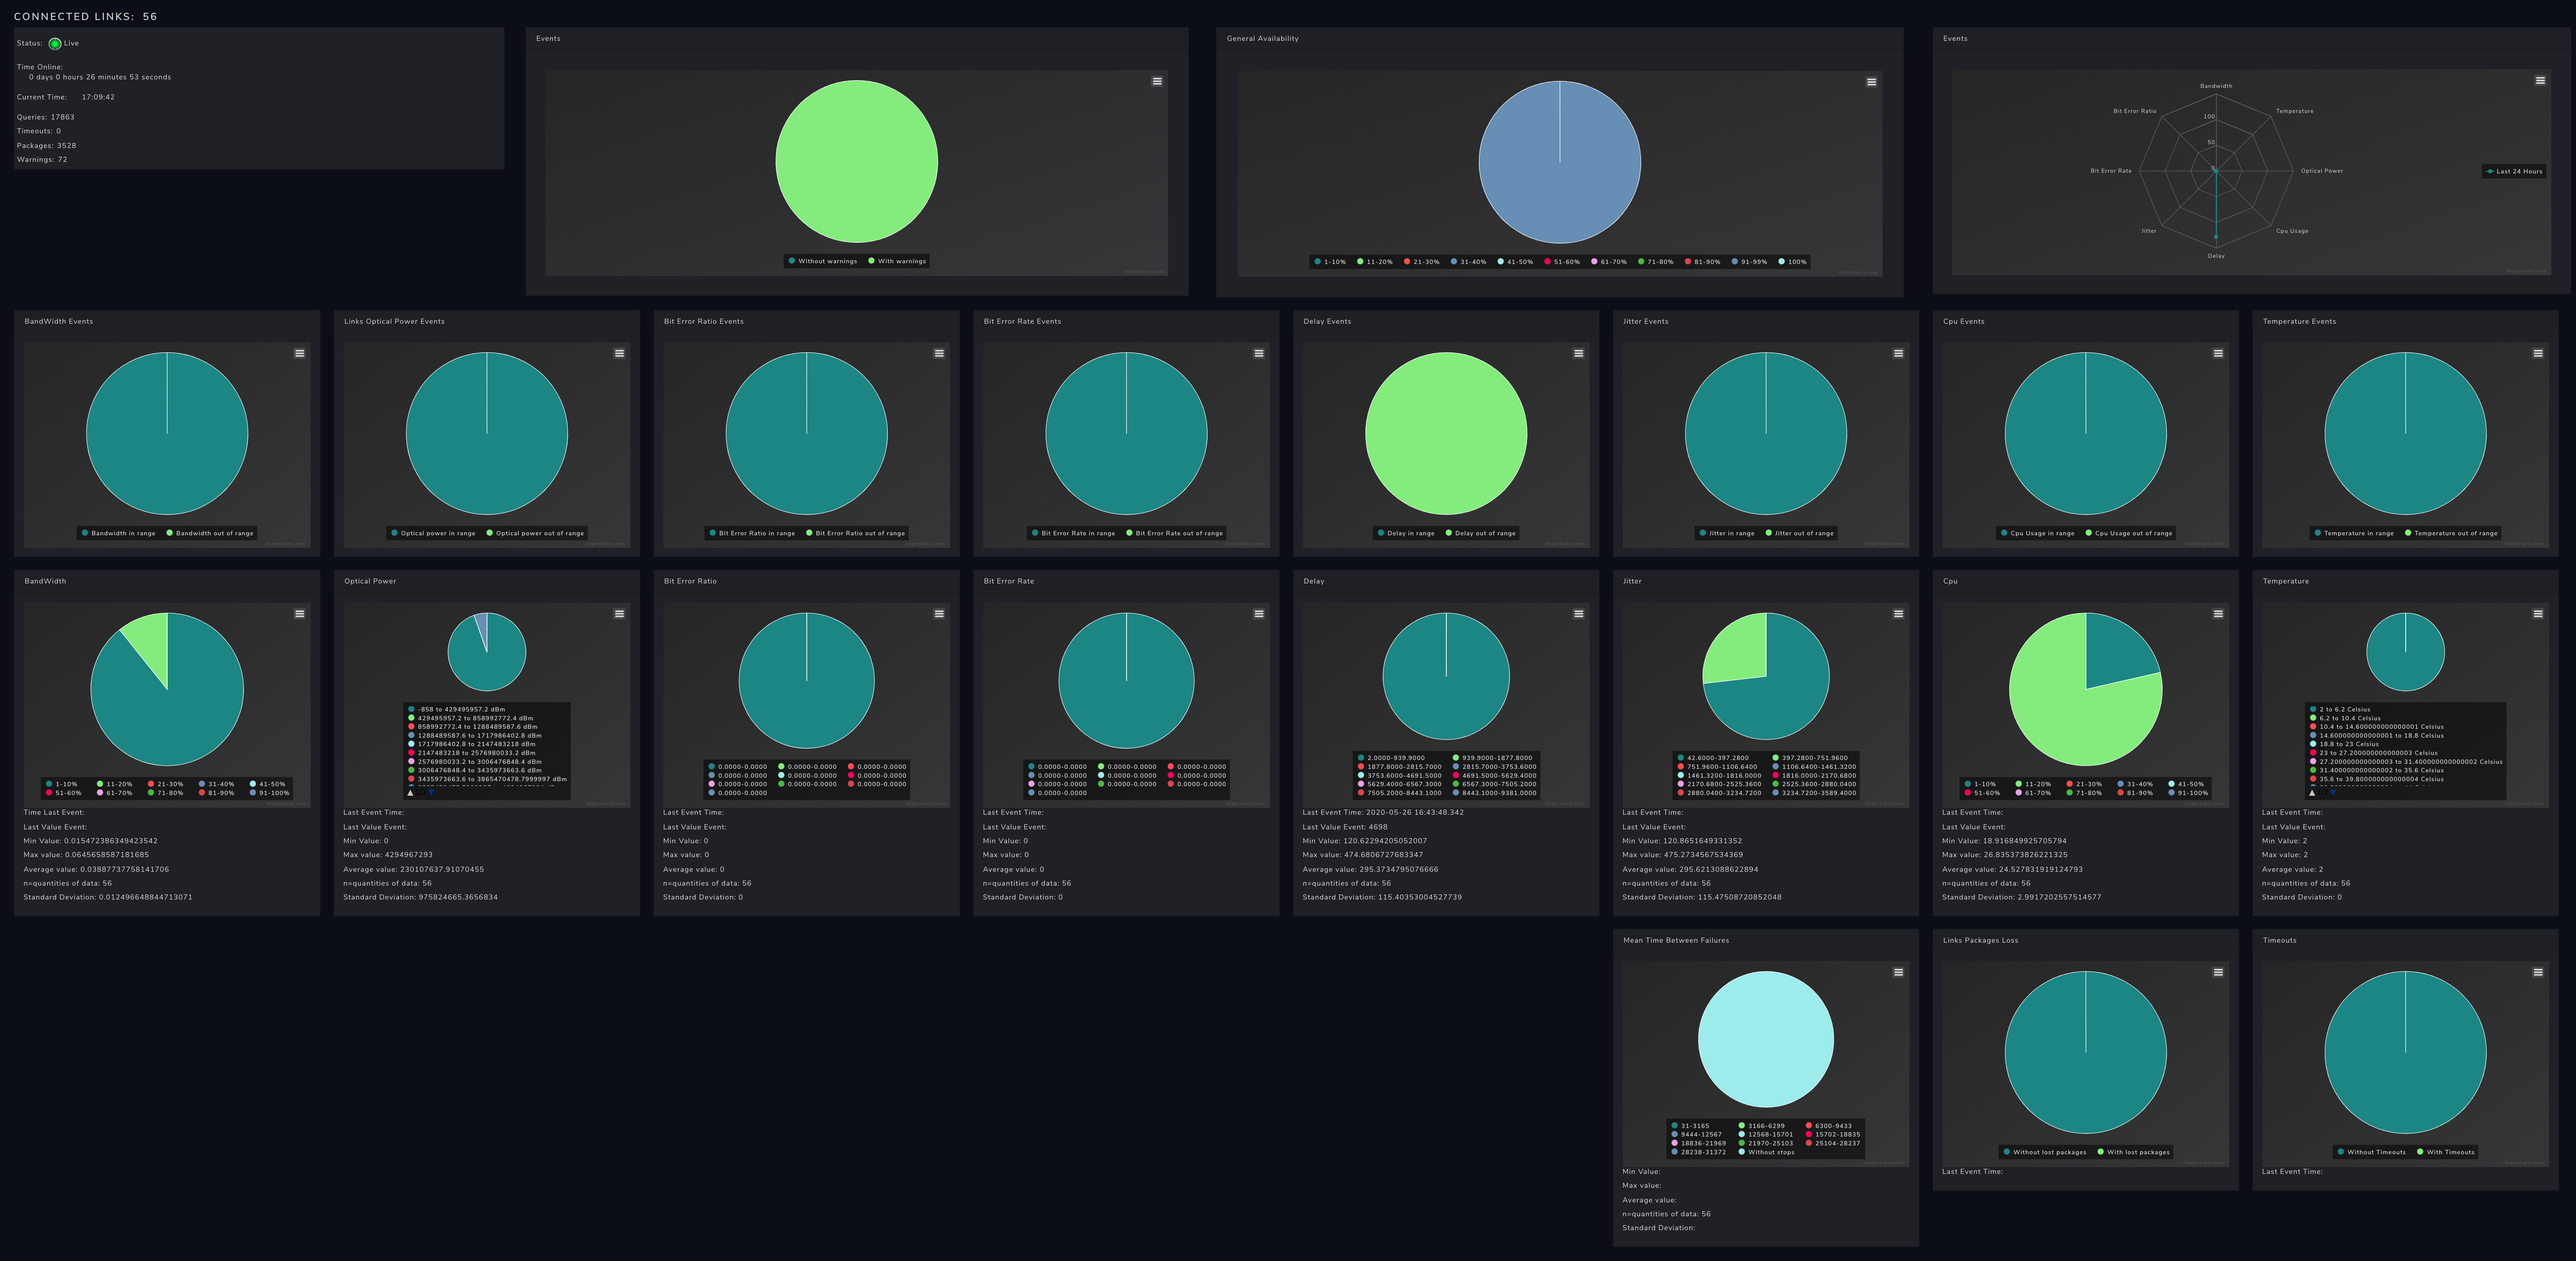Open Jitter Events chart hamburger menu
This screenshot has height=1261, width=2576.
(x=1898, y=353)
